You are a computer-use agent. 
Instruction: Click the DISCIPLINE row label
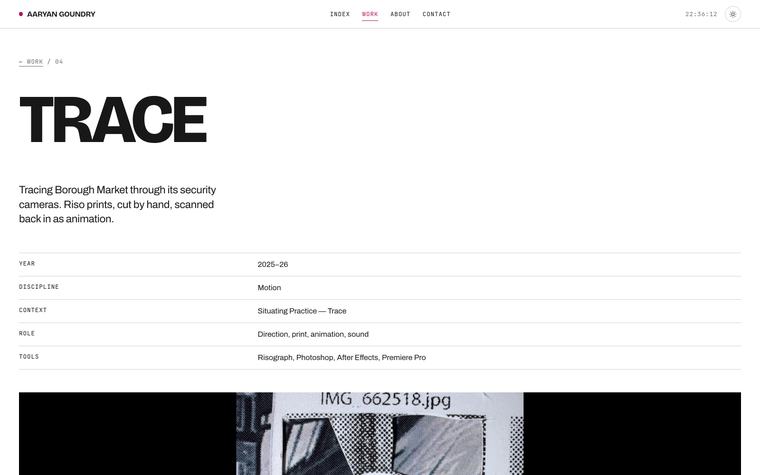pyautogui.click(x=39, y=287)
